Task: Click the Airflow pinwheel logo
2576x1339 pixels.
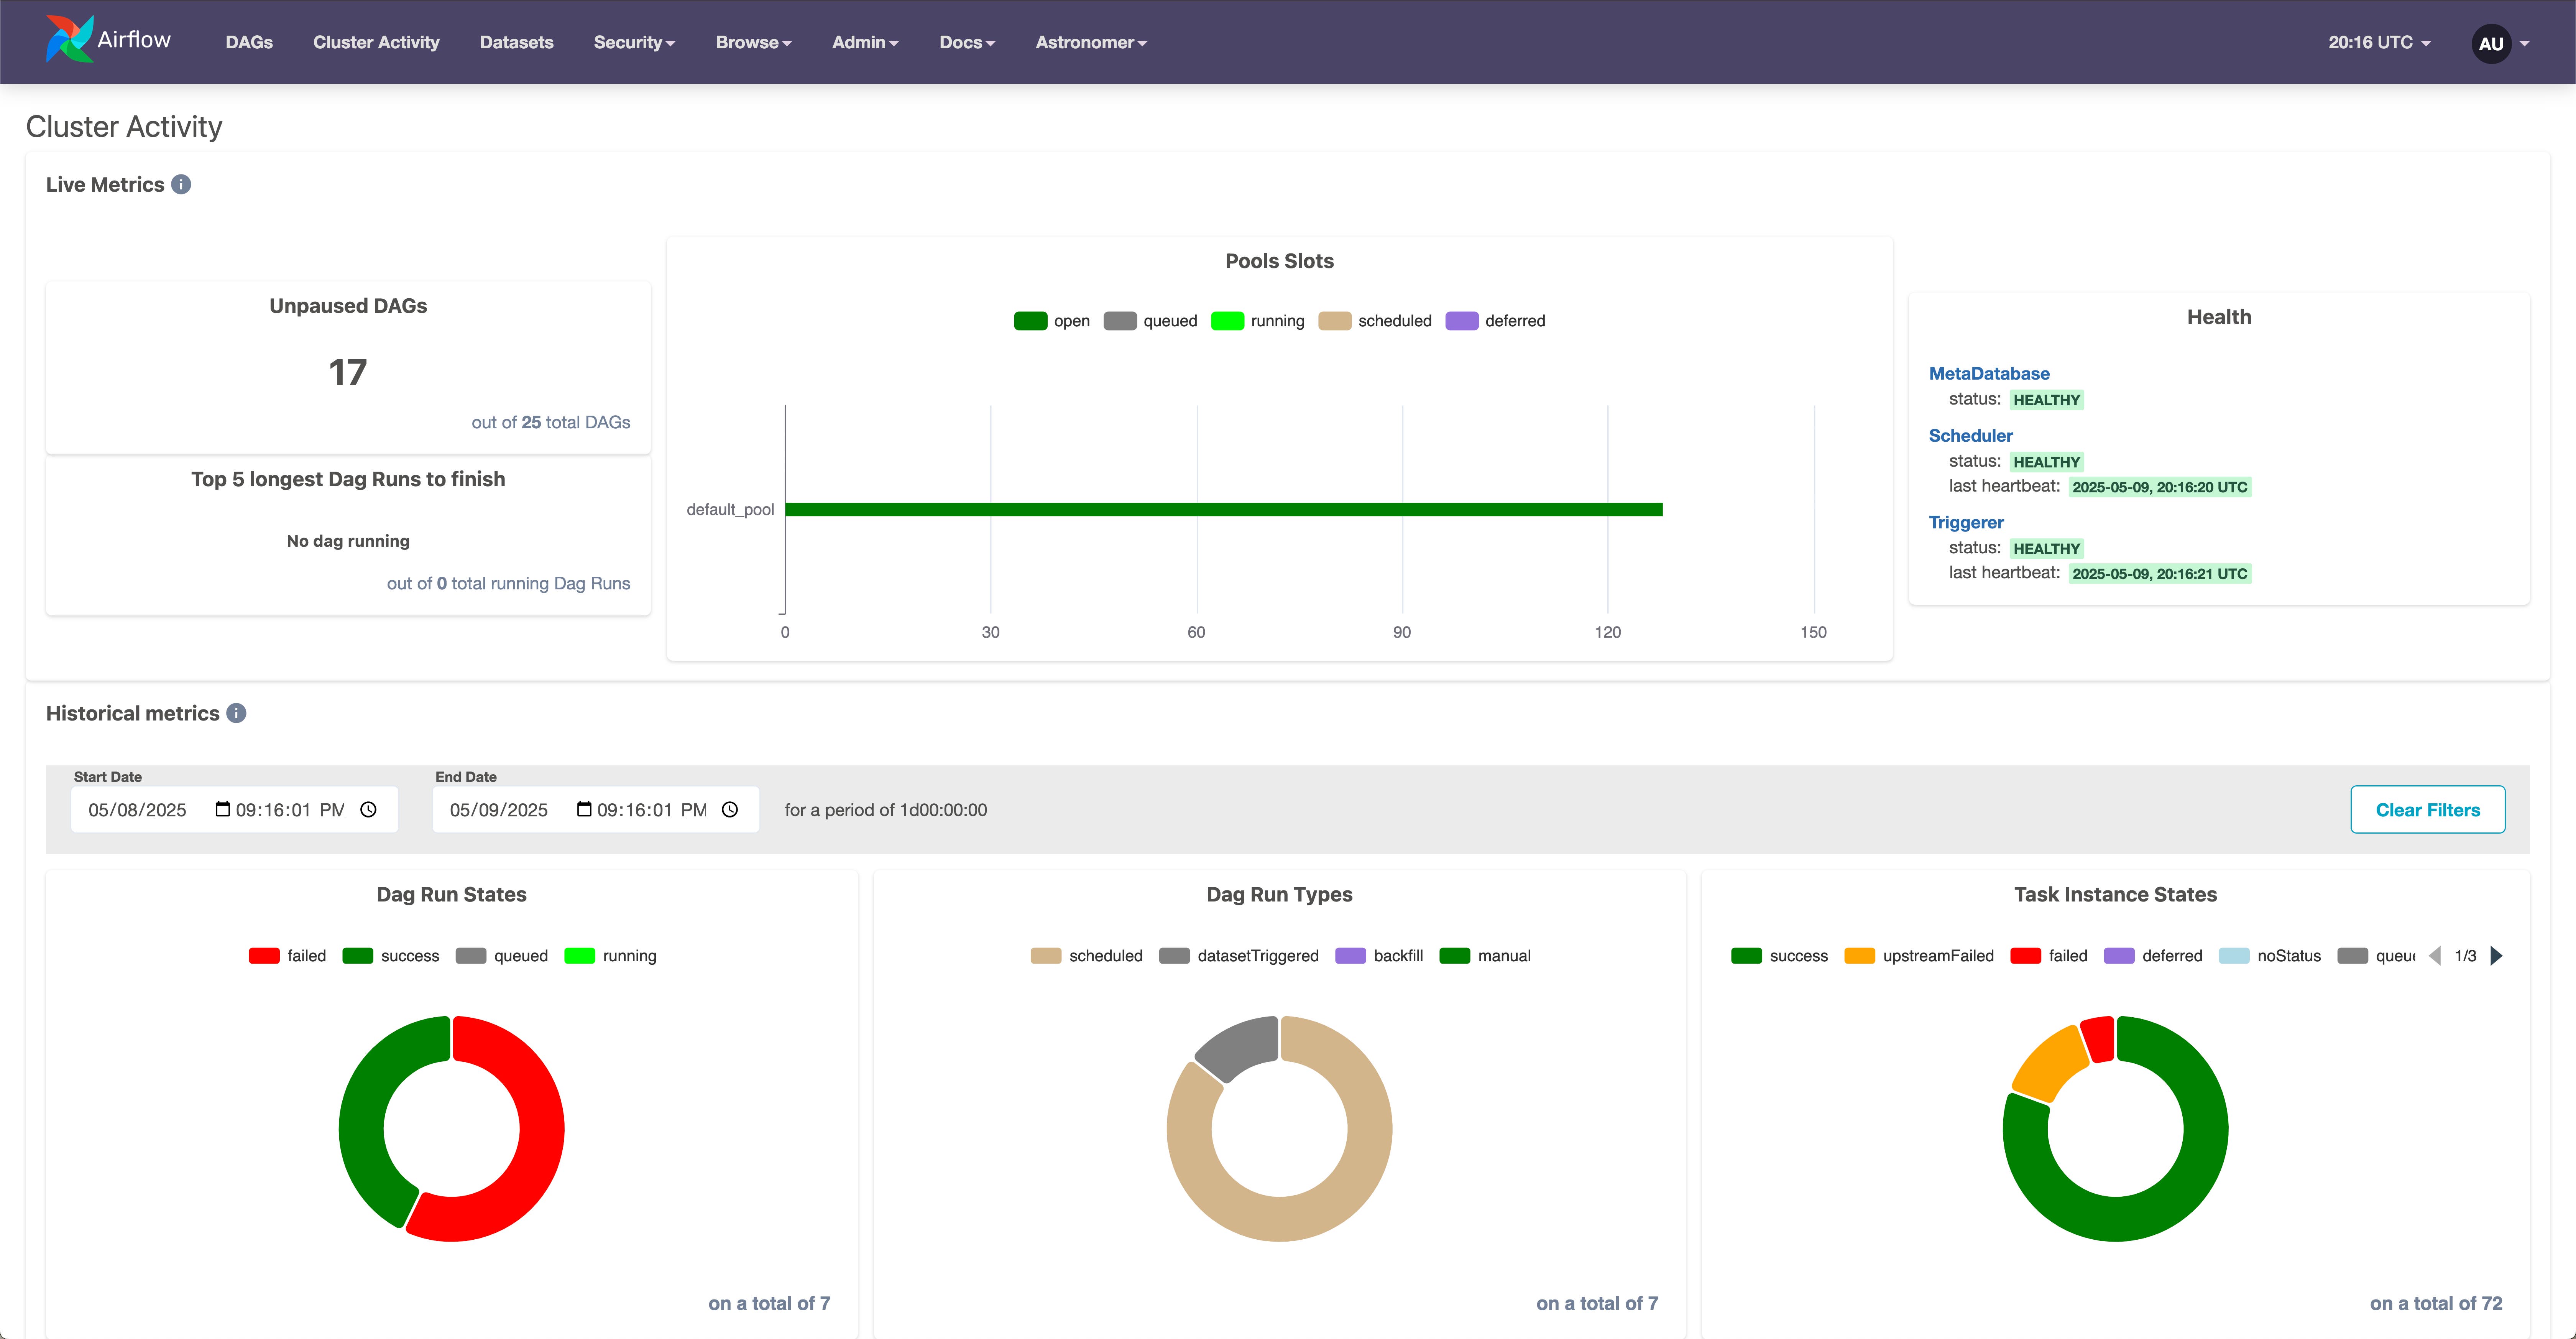Action: point(70,40)
